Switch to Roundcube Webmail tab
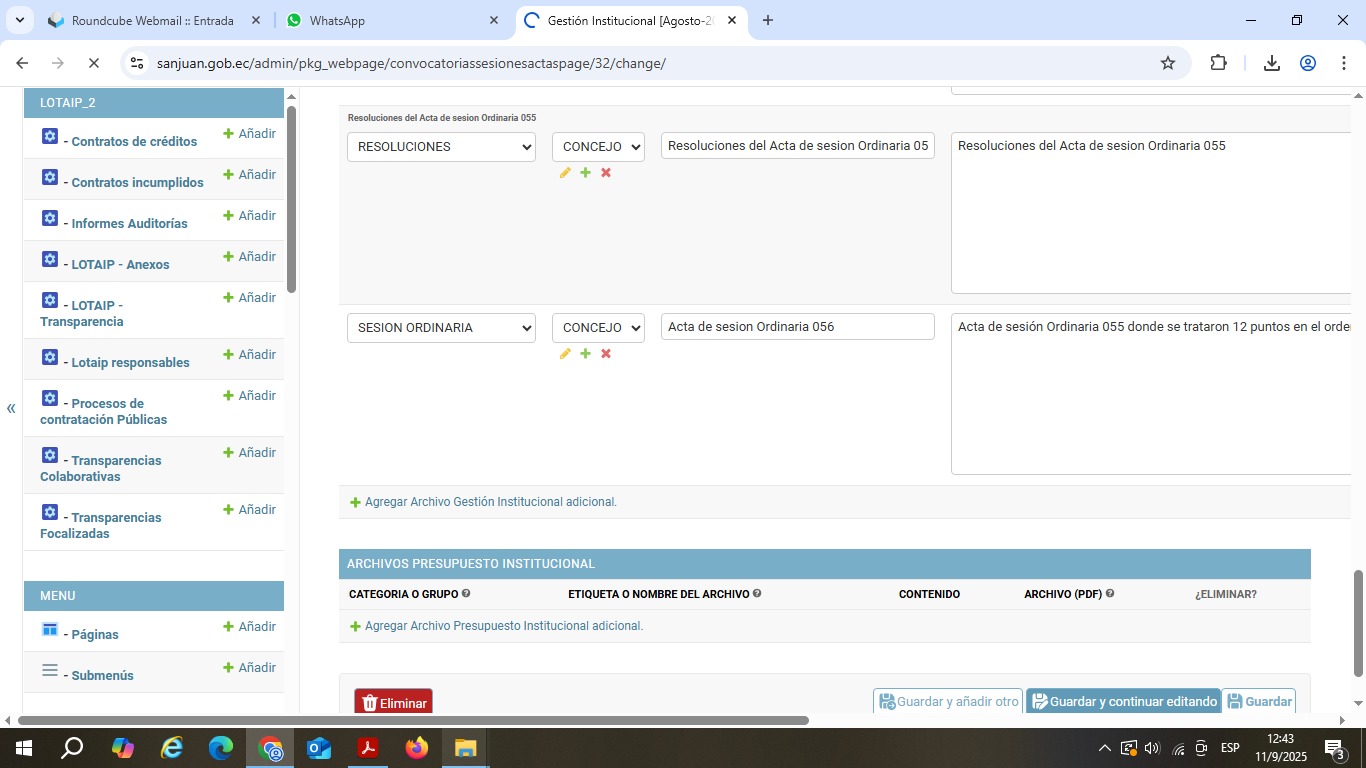 tap(152, 21)
